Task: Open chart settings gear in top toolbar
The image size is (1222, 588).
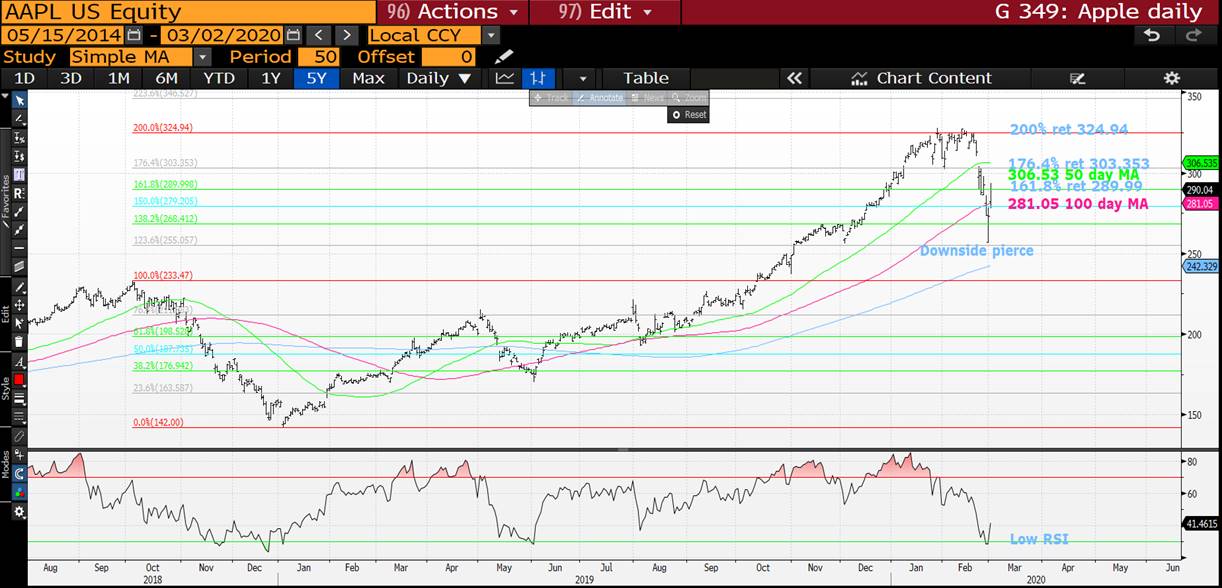Action: click(1172, 78)
